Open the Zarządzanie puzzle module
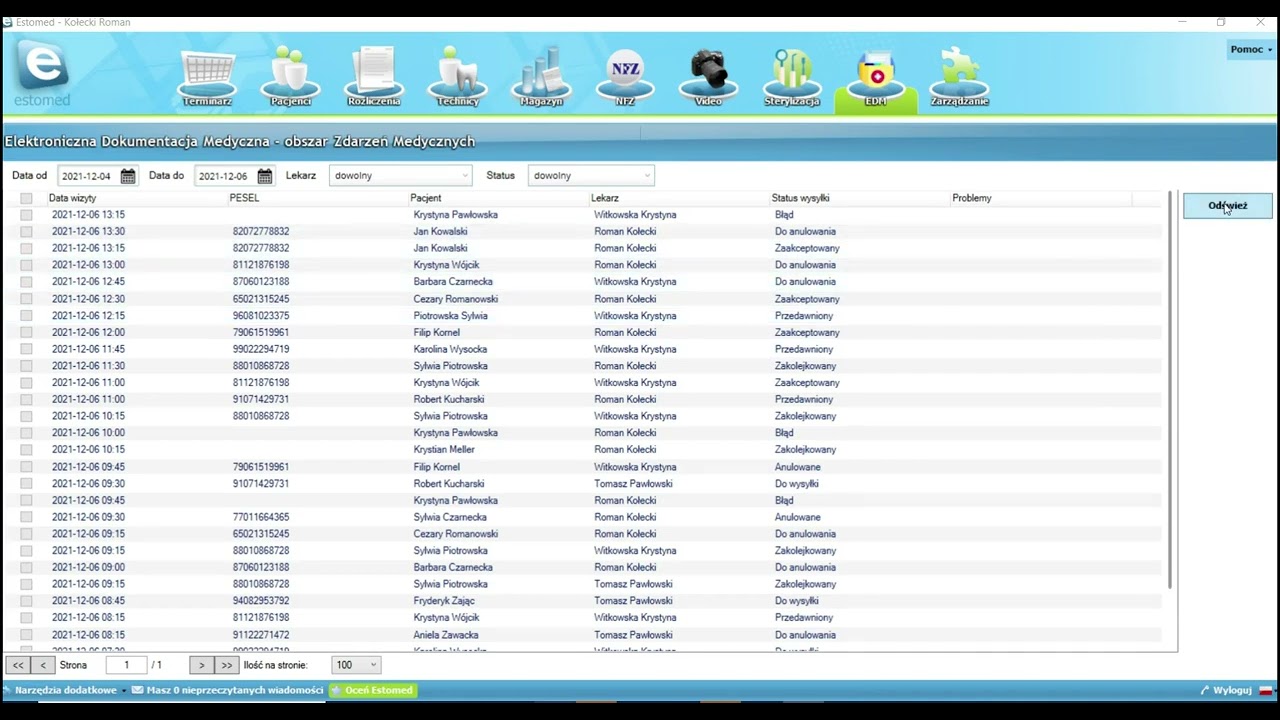 tap(960, 77)
